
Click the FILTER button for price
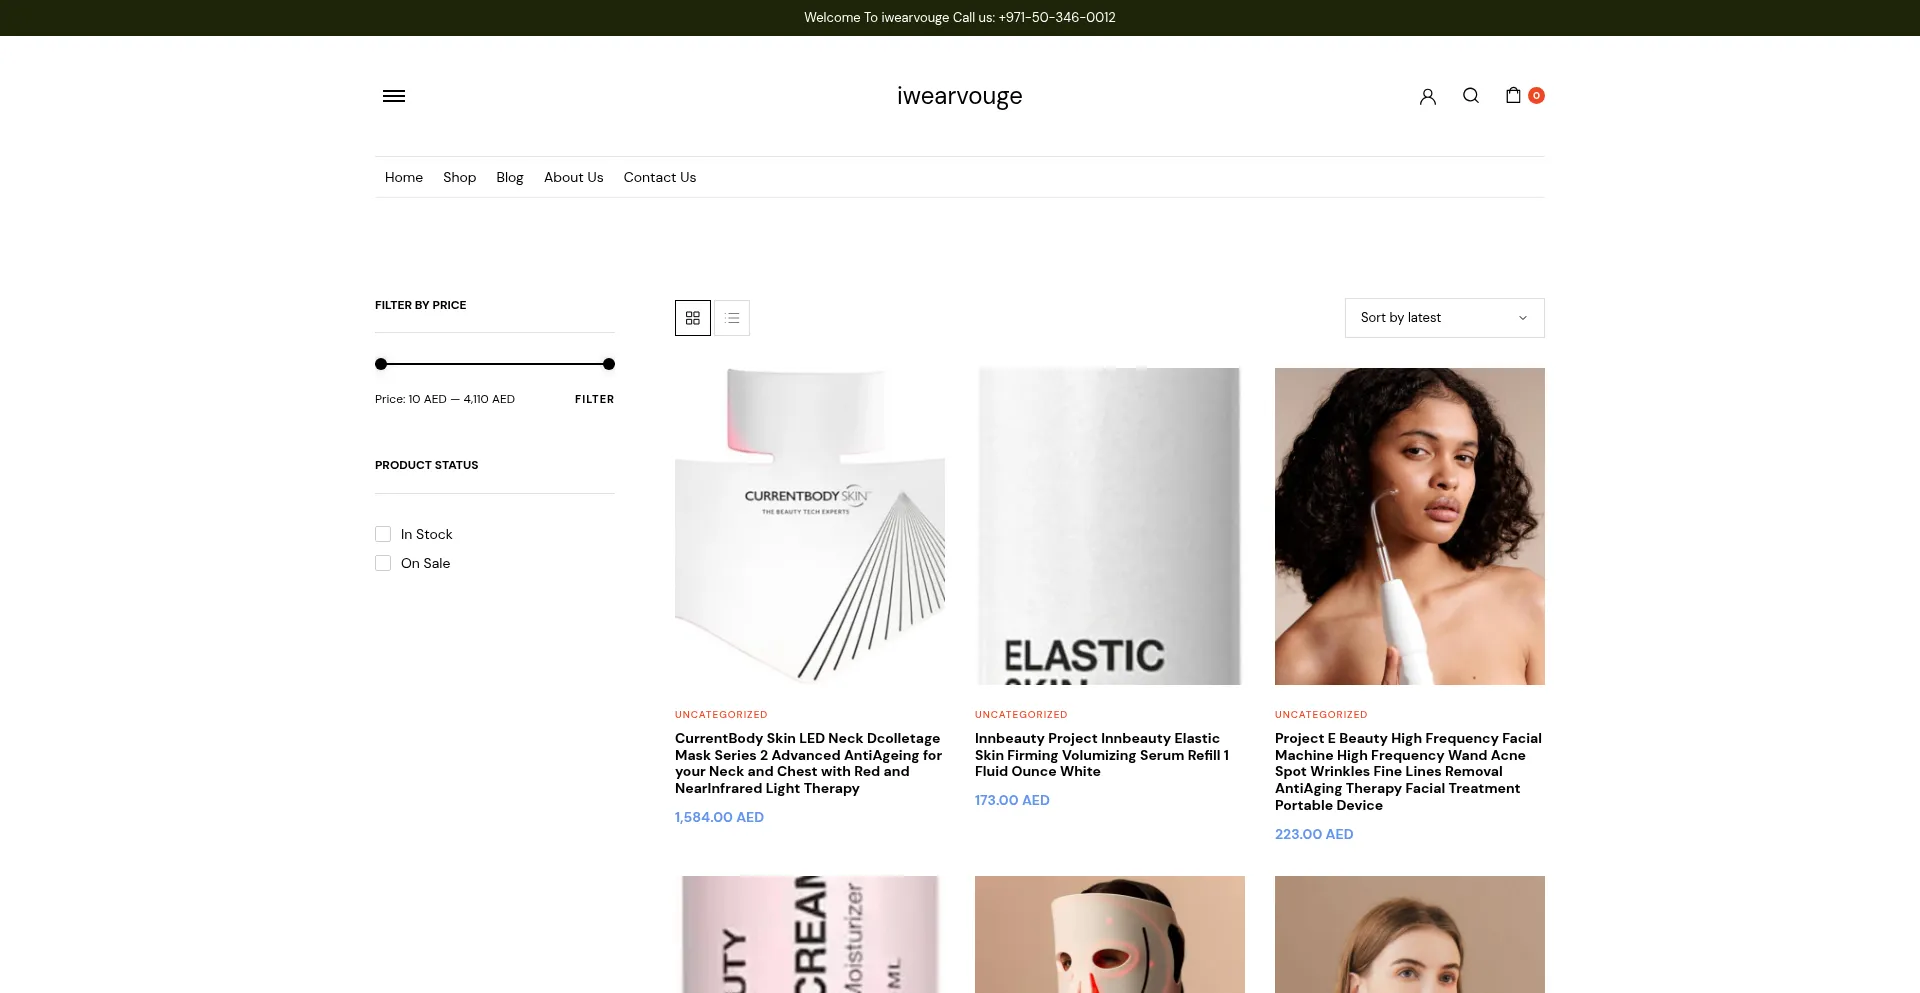click(594, 398)
